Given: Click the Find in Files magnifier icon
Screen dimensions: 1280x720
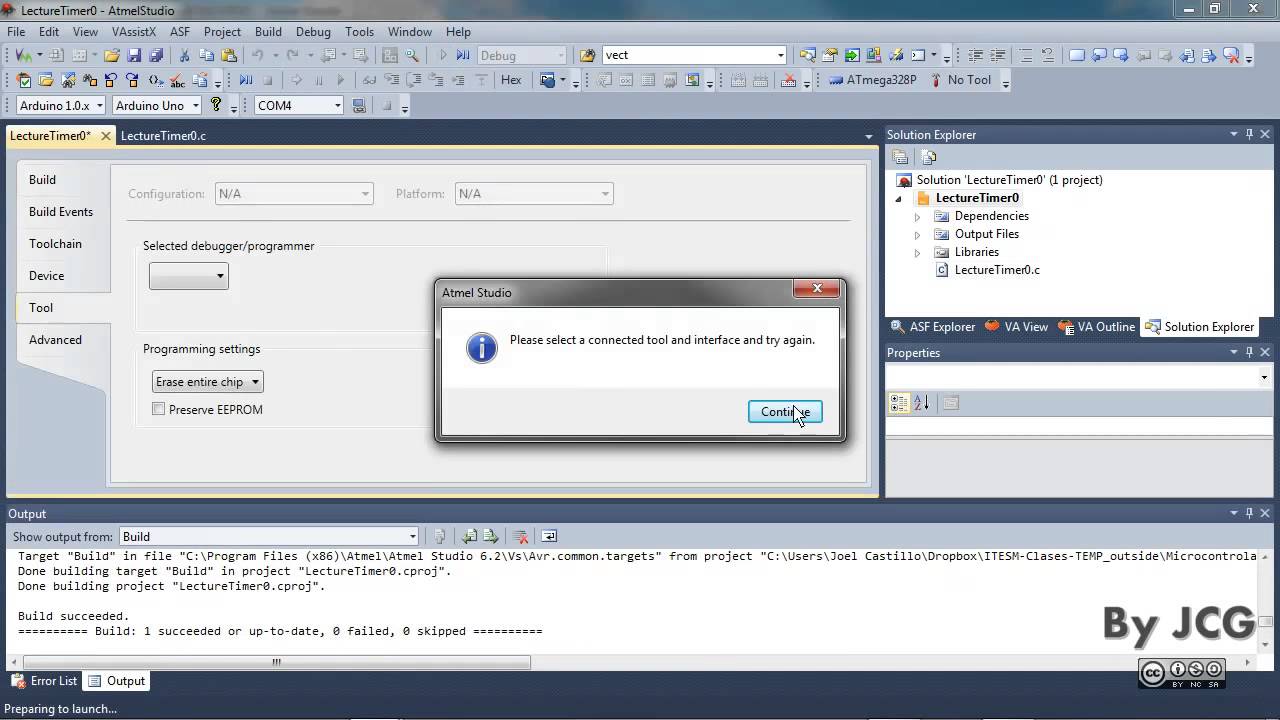Looking at the screenshot, I should (412, 55).
